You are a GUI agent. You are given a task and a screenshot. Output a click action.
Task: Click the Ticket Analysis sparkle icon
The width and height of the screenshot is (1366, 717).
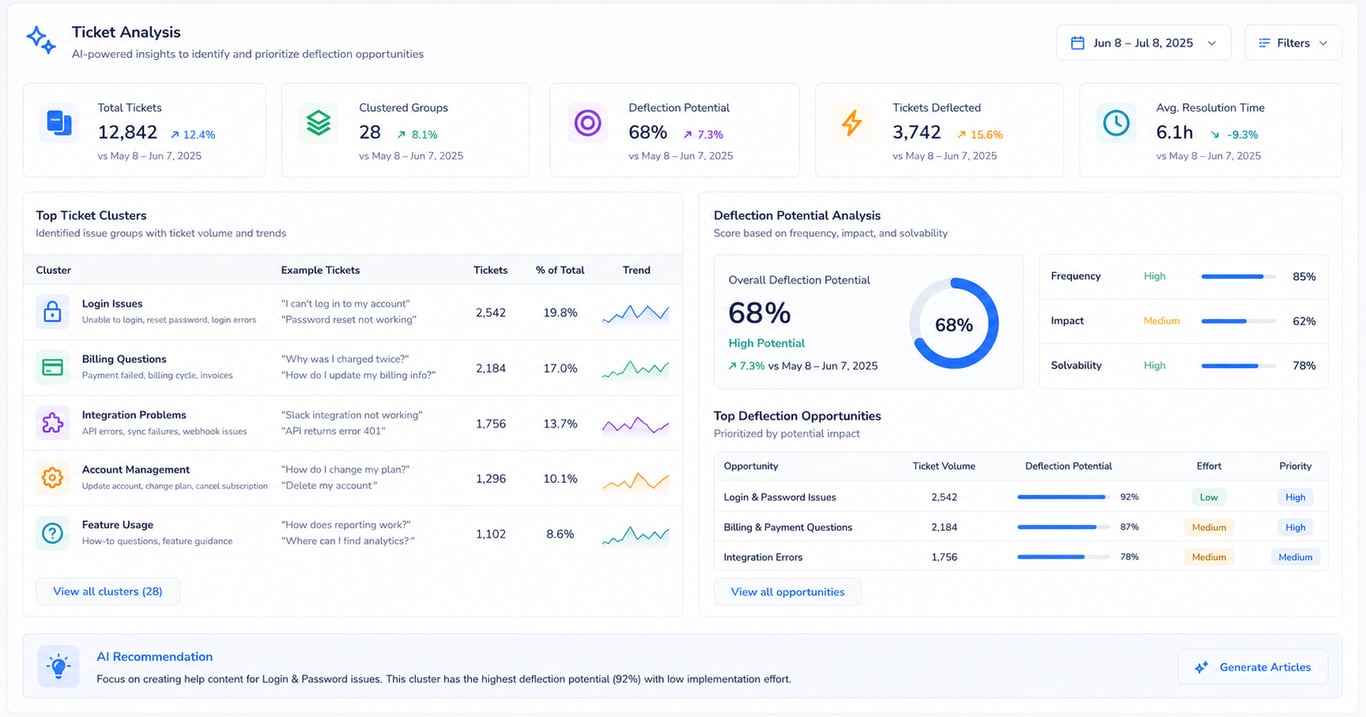point(41,40)
